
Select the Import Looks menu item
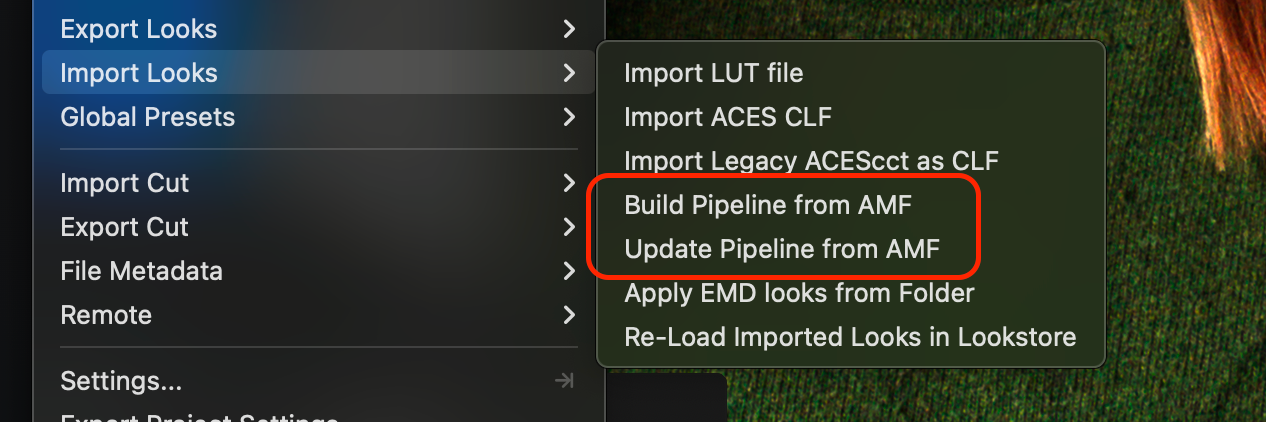click(x=138, y=73)
